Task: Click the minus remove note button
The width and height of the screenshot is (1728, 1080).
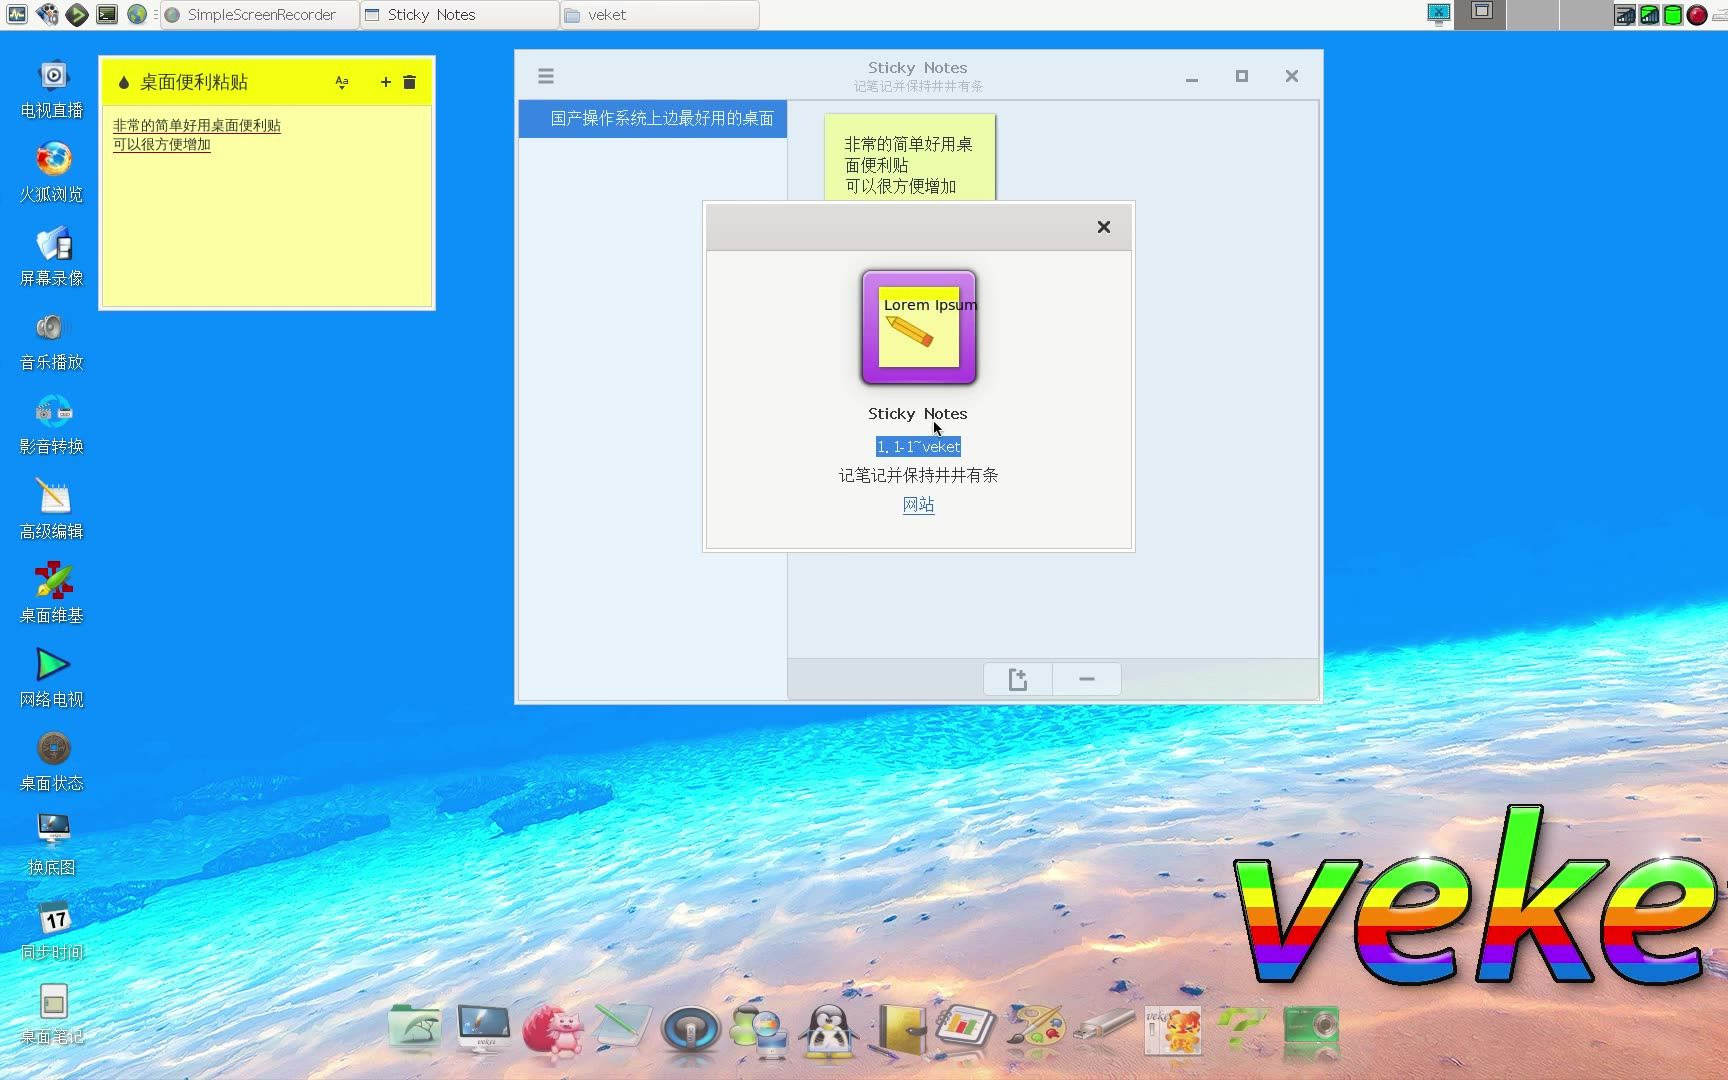Action: pos(1087,679)
